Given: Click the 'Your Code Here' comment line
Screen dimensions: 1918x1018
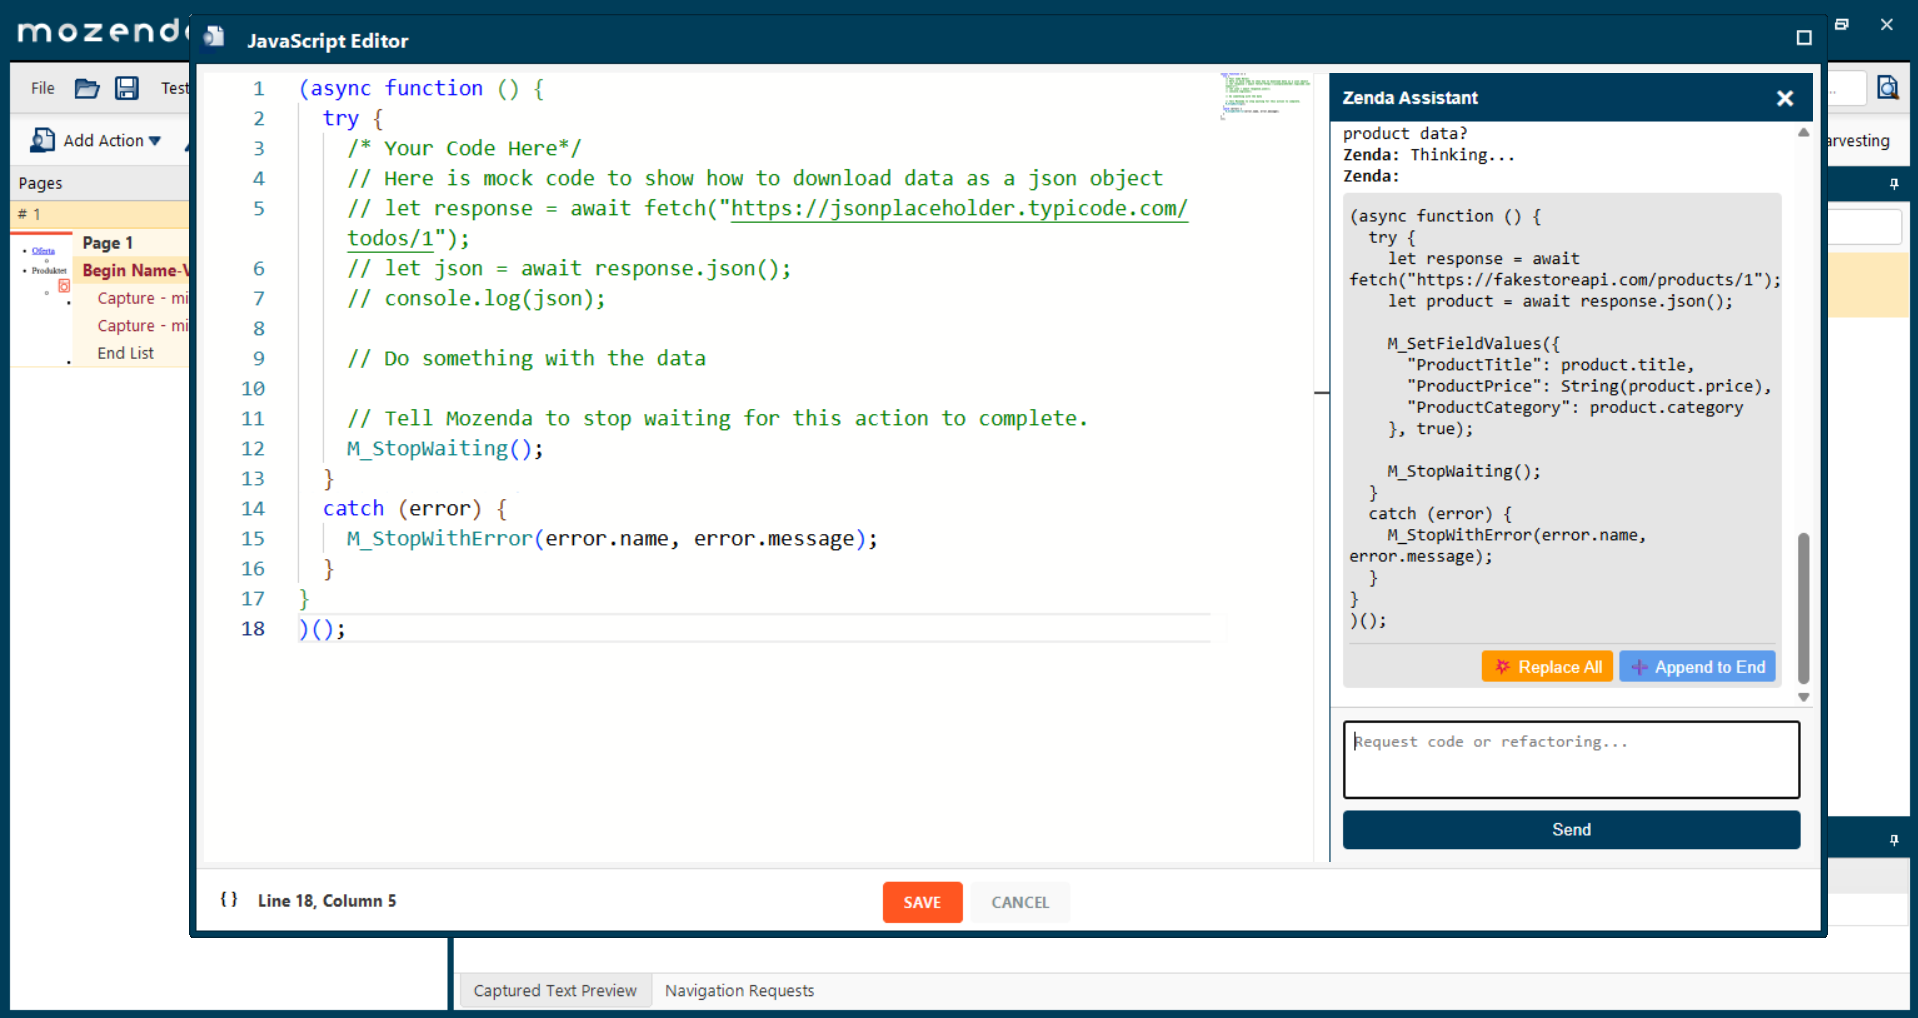Looking at the screenshot, I should click(464, 148).
